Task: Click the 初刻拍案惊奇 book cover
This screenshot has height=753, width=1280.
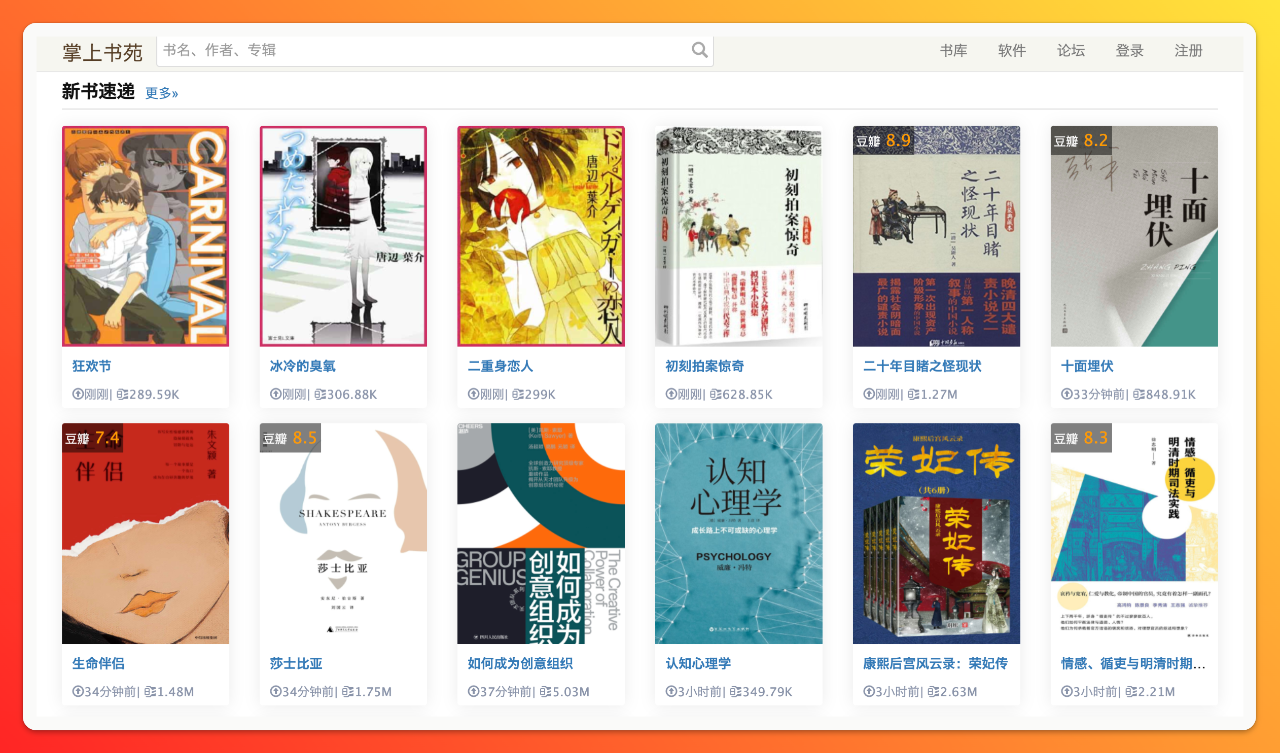Action: click(x=739, y=236)
